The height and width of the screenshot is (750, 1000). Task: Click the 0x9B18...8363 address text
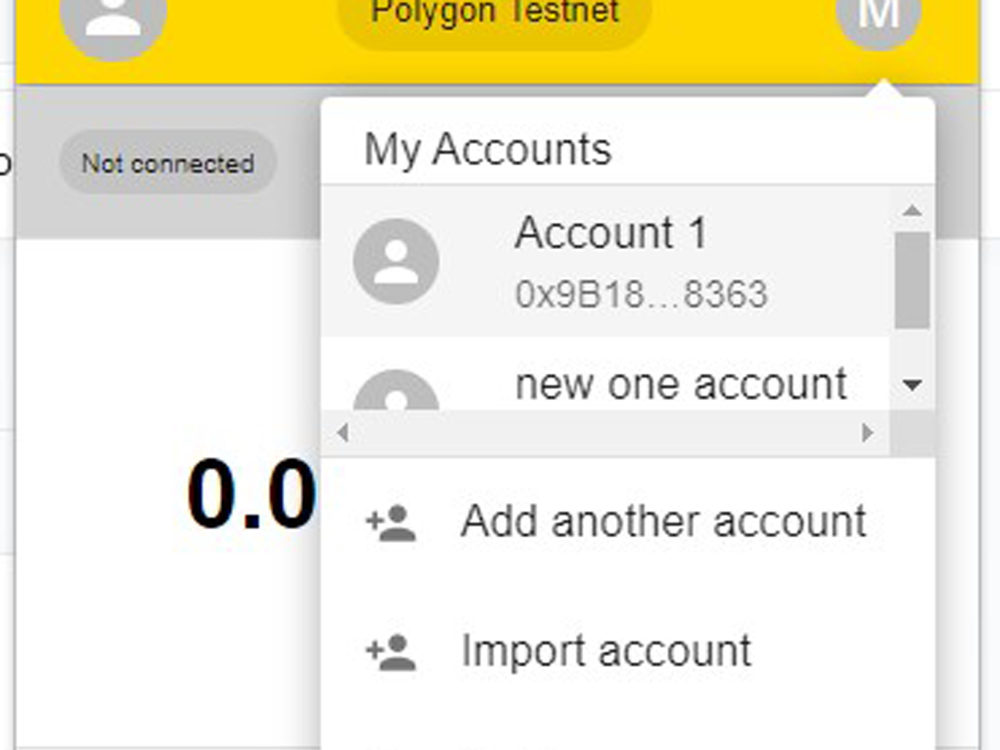[x=641, y=295]
